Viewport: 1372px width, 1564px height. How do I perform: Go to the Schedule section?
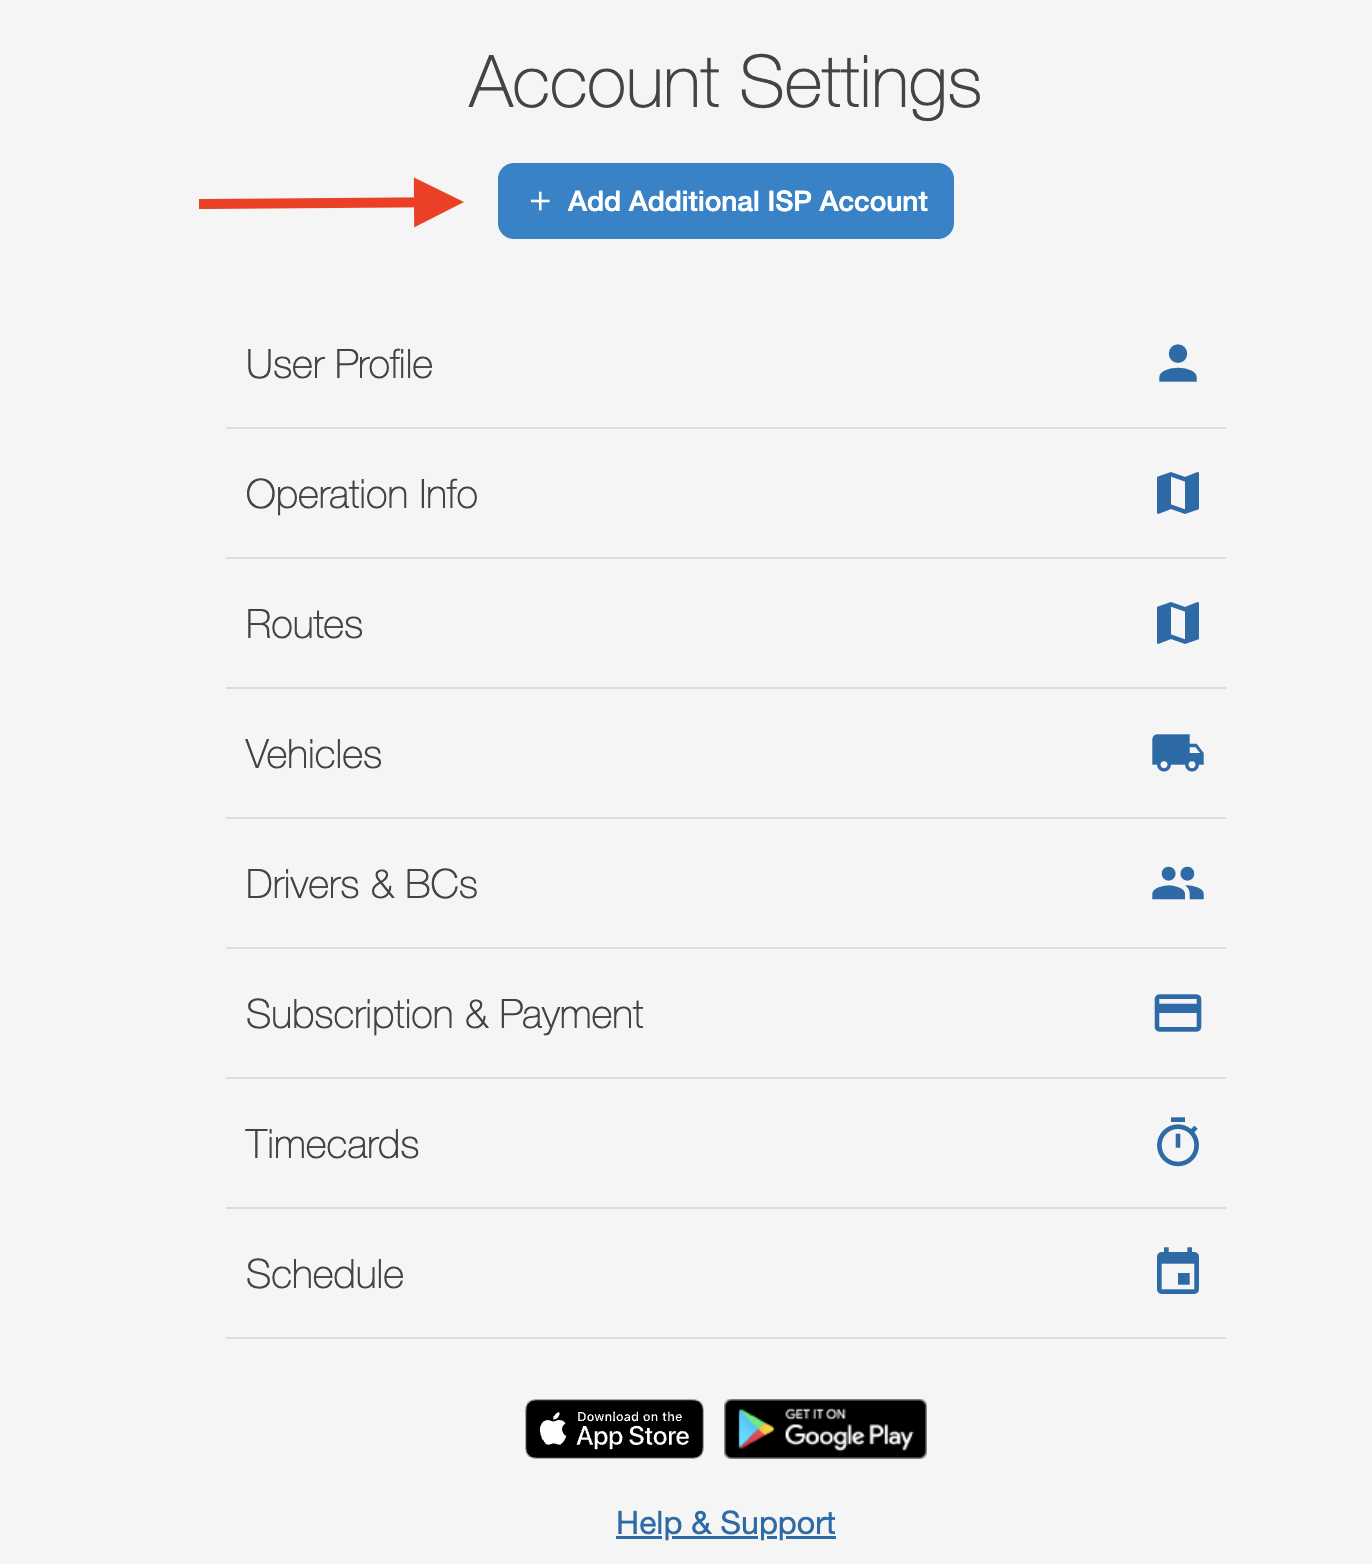(324, 1275)
